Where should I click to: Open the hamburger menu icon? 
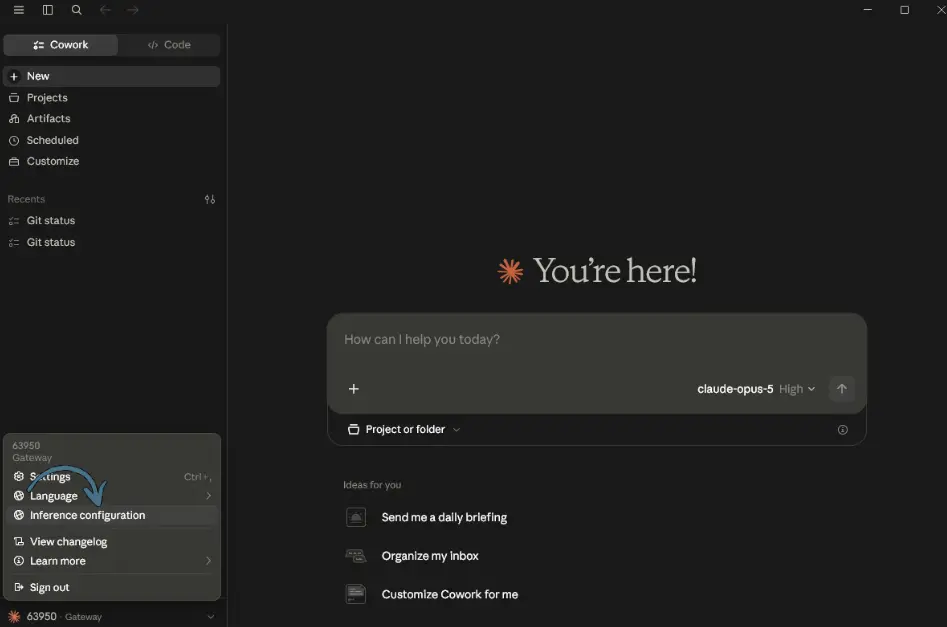tap(19, 10)
